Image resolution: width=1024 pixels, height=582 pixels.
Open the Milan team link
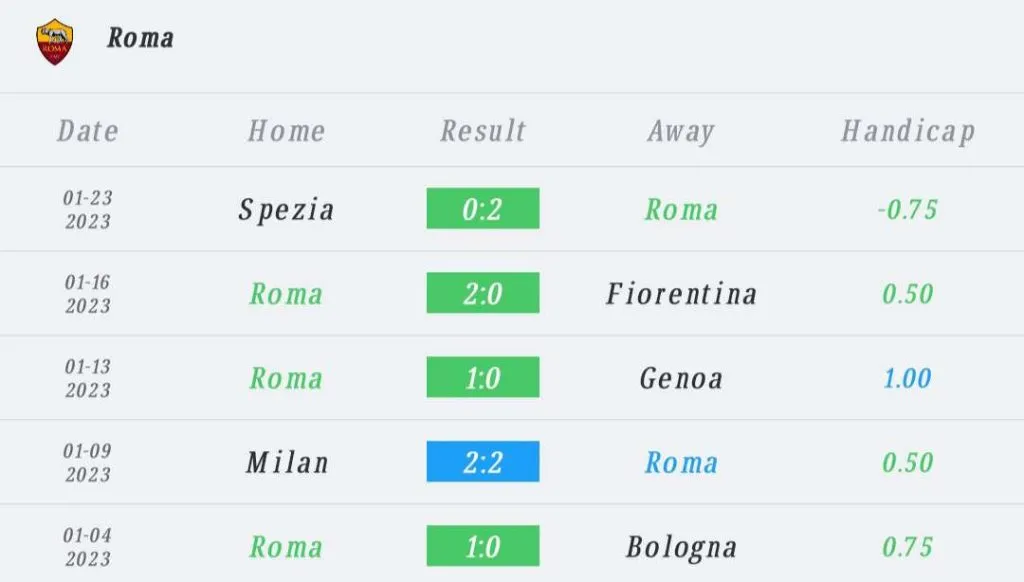[286, 462]
